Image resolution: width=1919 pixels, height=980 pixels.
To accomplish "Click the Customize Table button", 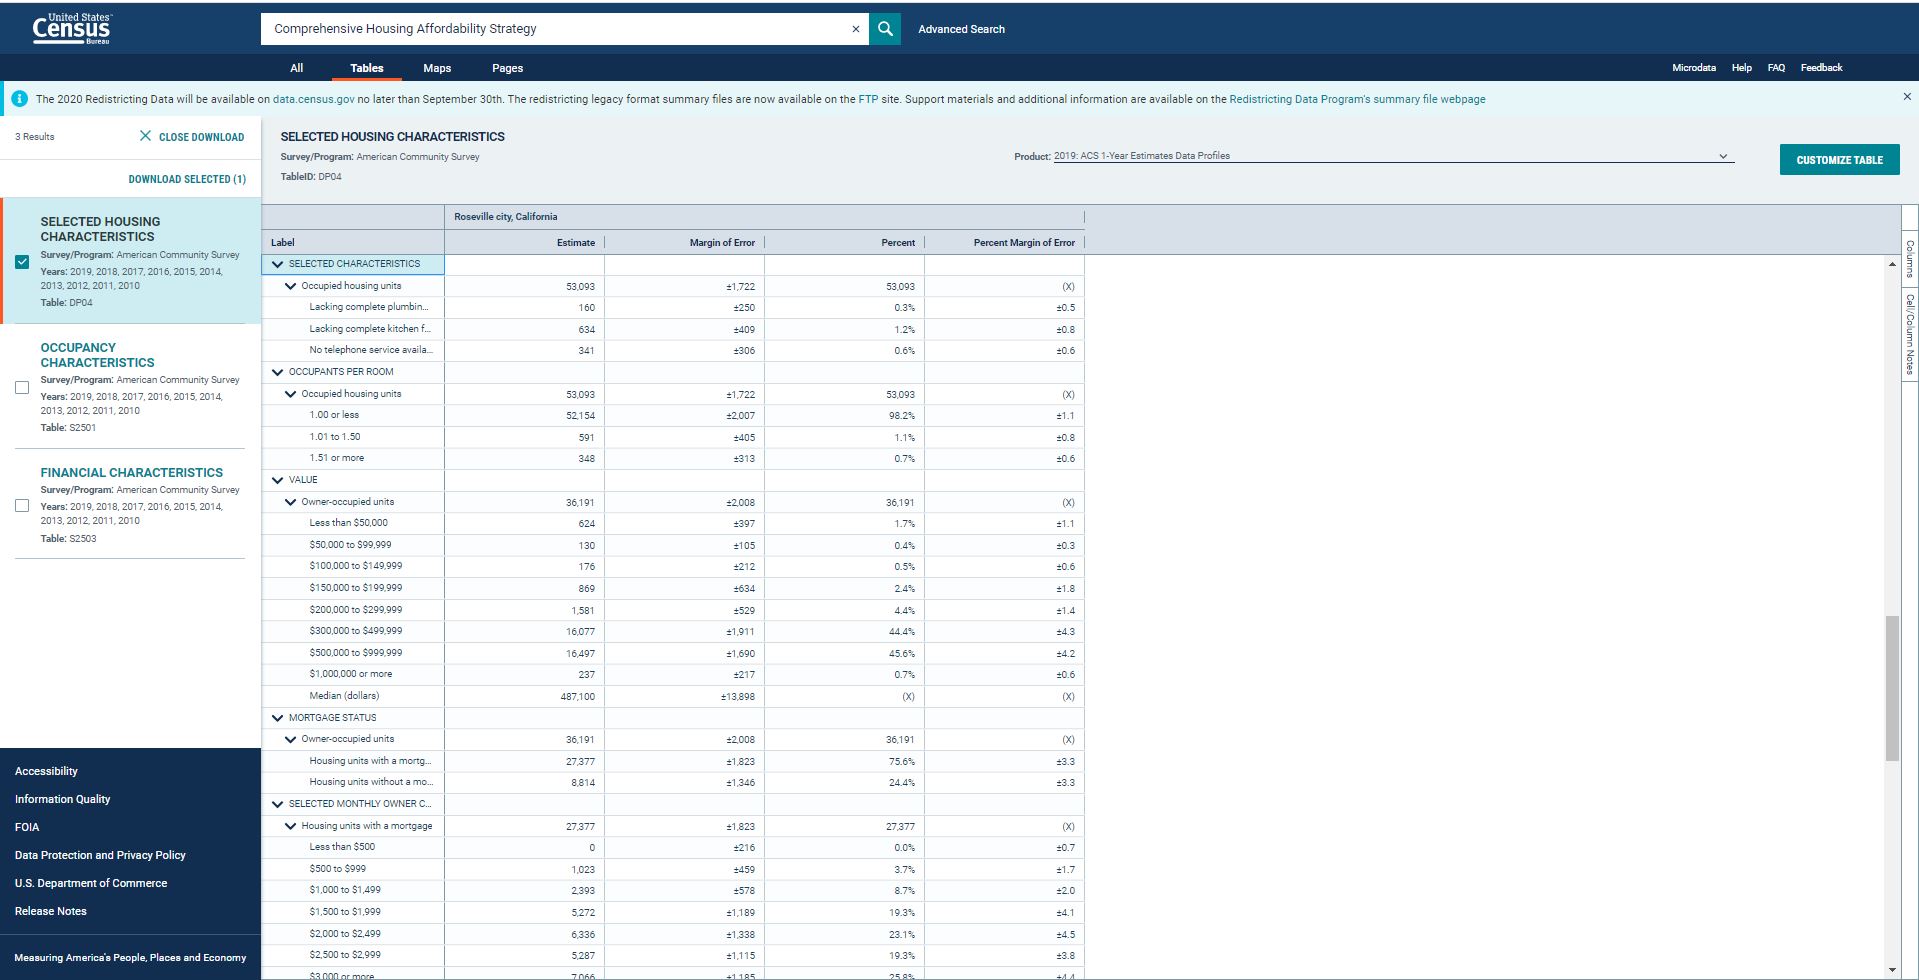I will click(1839, 160).
